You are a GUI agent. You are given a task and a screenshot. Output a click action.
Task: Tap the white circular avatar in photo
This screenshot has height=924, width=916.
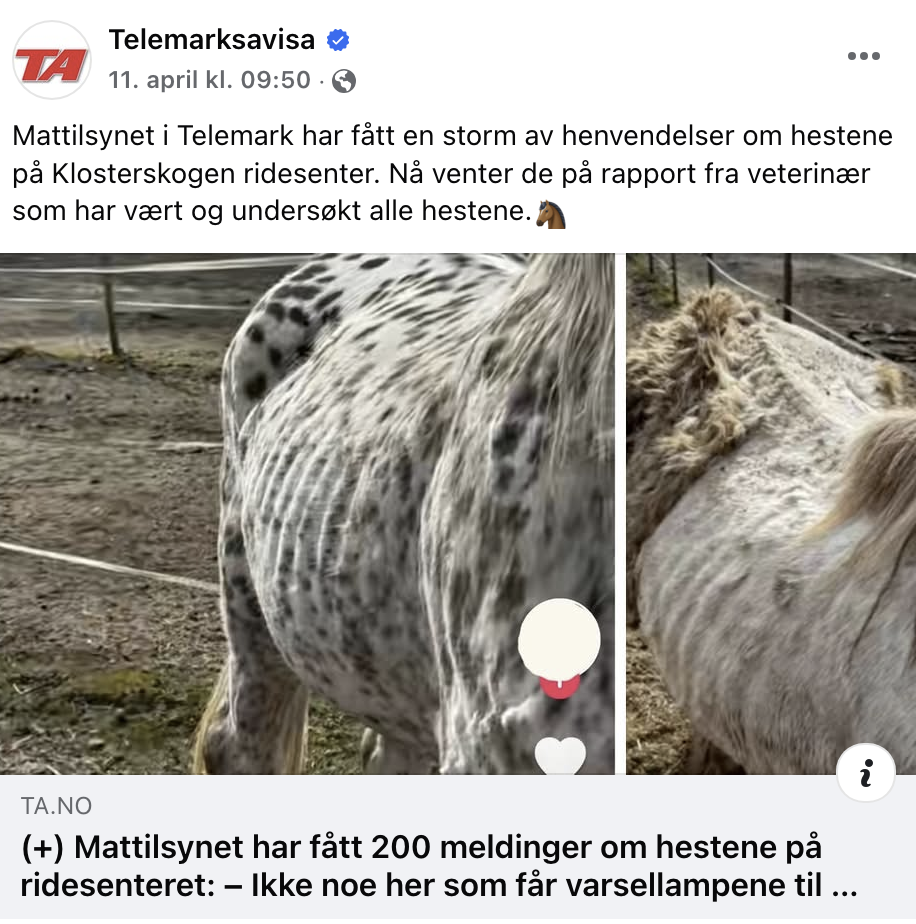click(559, 639)
